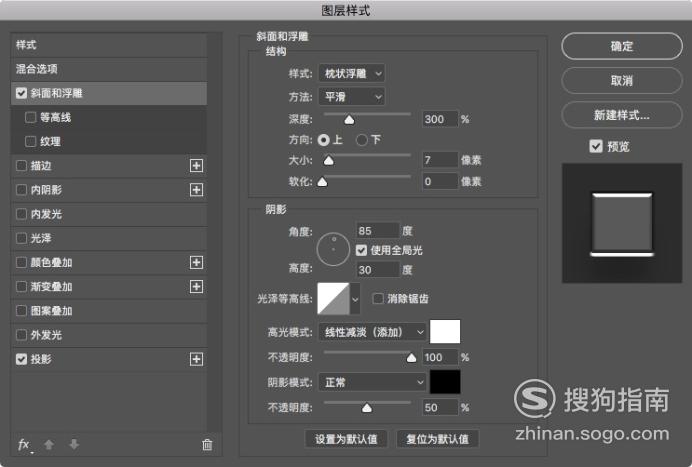This screenshot has width=692, height=467.
Task: Click the 深度 field showing 300
Action: (x=440, y=119)
